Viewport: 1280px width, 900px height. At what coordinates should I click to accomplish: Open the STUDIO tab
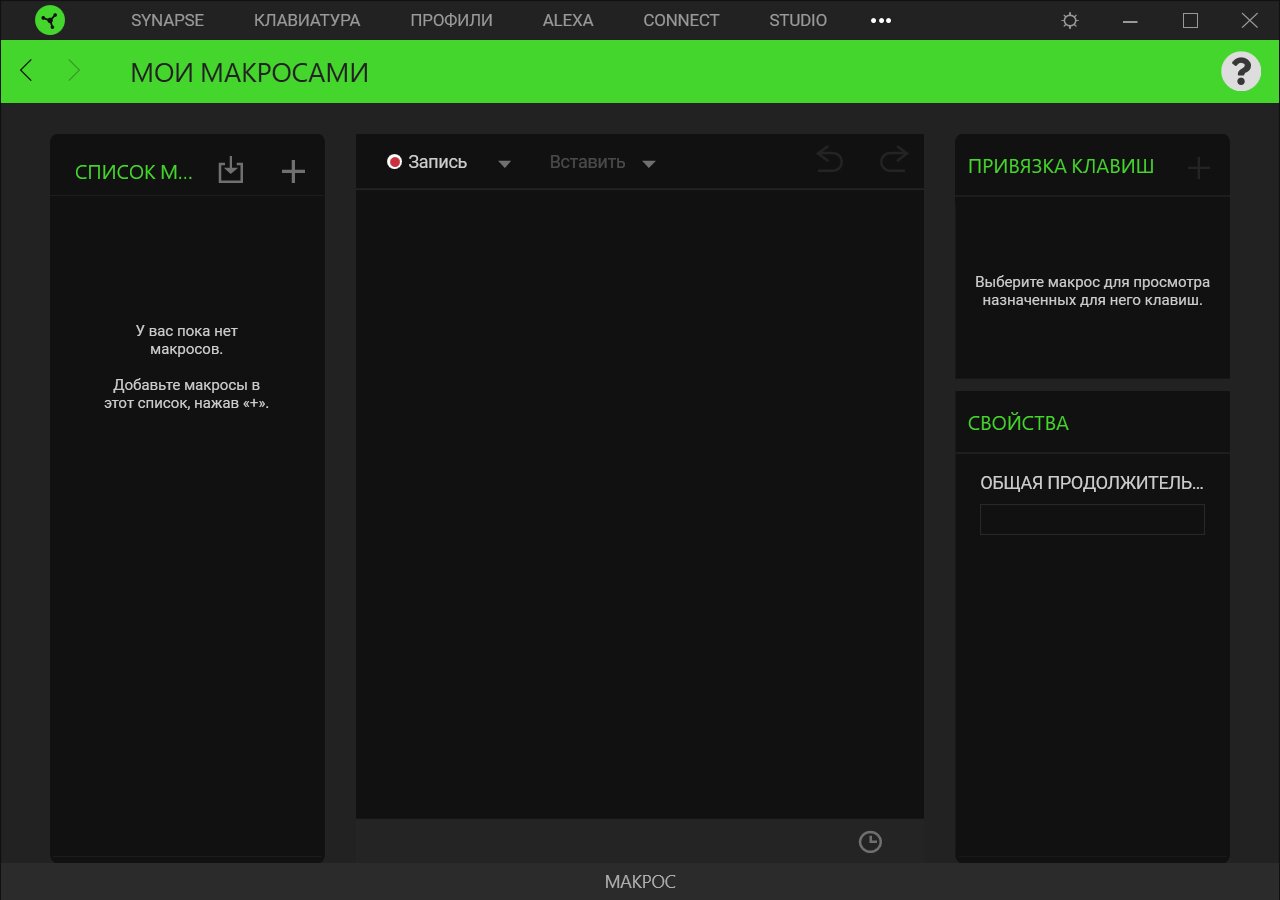click(x=798, y=20)
